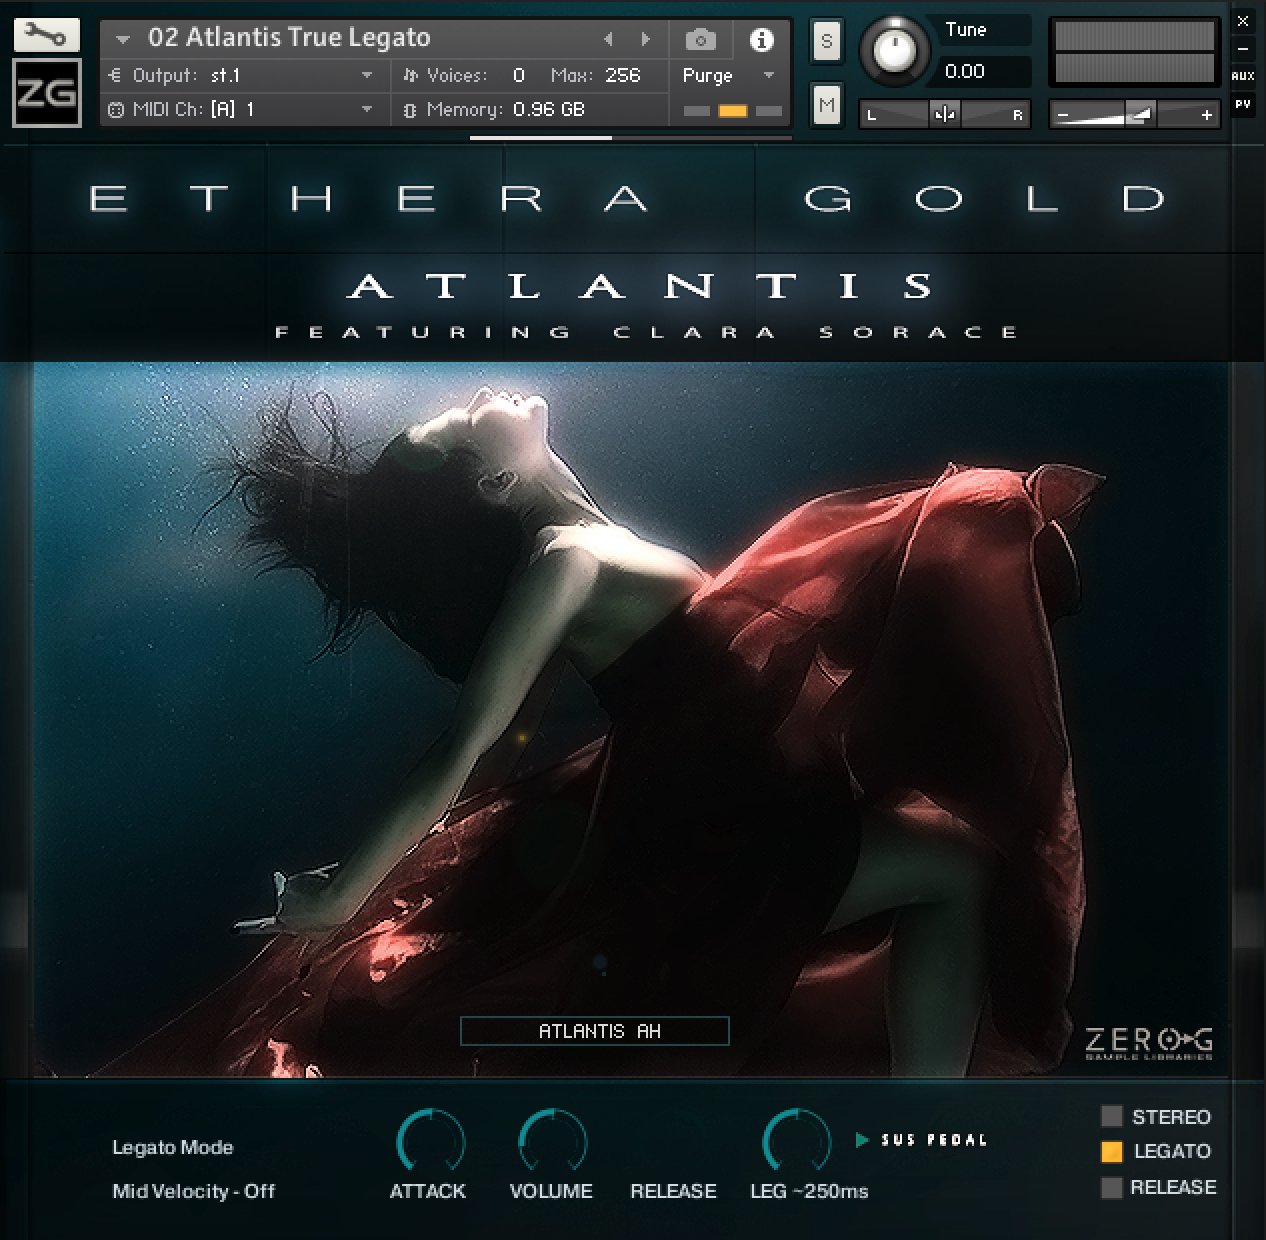Enable the STEREO checkbox

coord(1111,1116)
